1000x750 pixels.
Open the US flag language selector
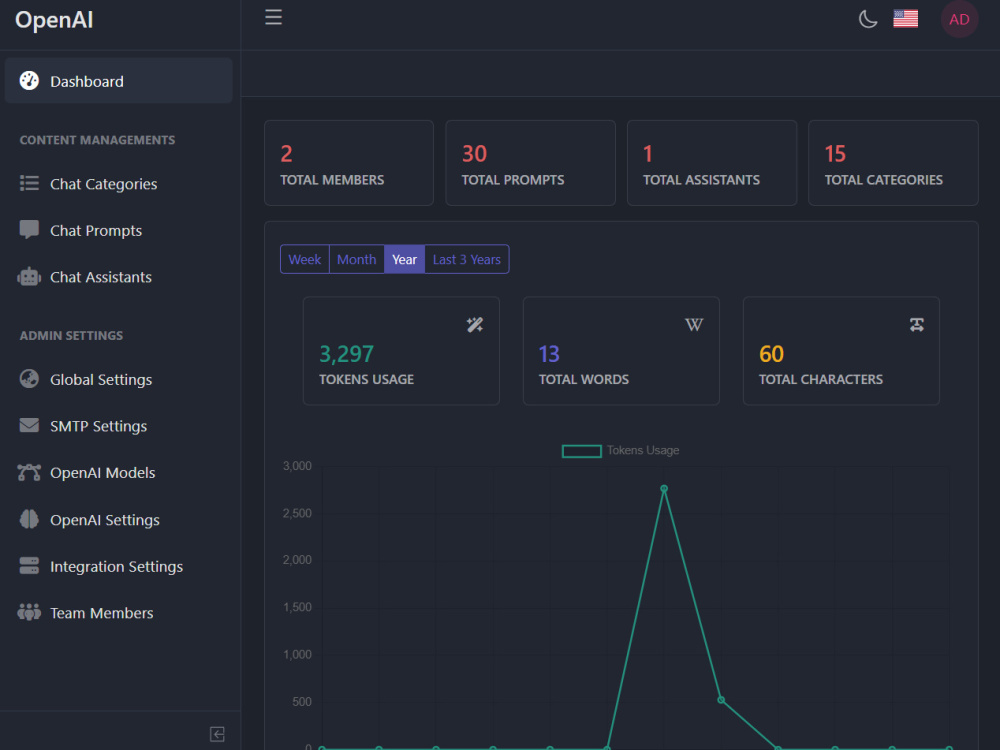pyautogui.click(x=905, y=19)
